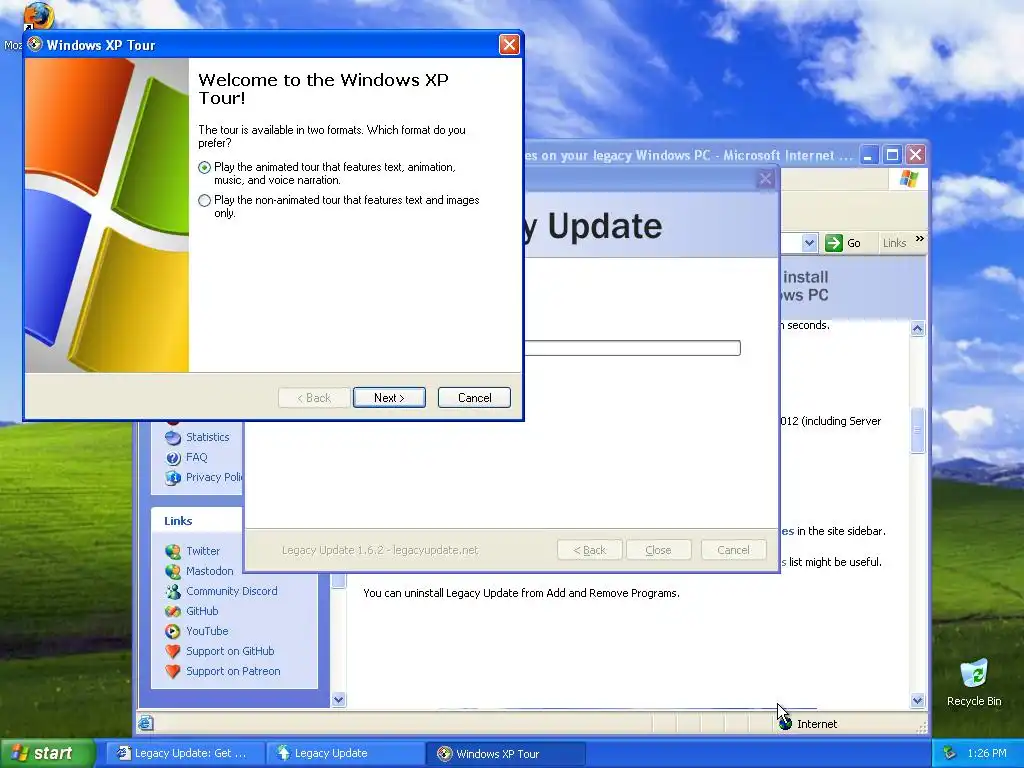Click the Go arrow icon in Internet Explorer
Viewport: 1024px width, 768px height.
click(x=834, y=243)
